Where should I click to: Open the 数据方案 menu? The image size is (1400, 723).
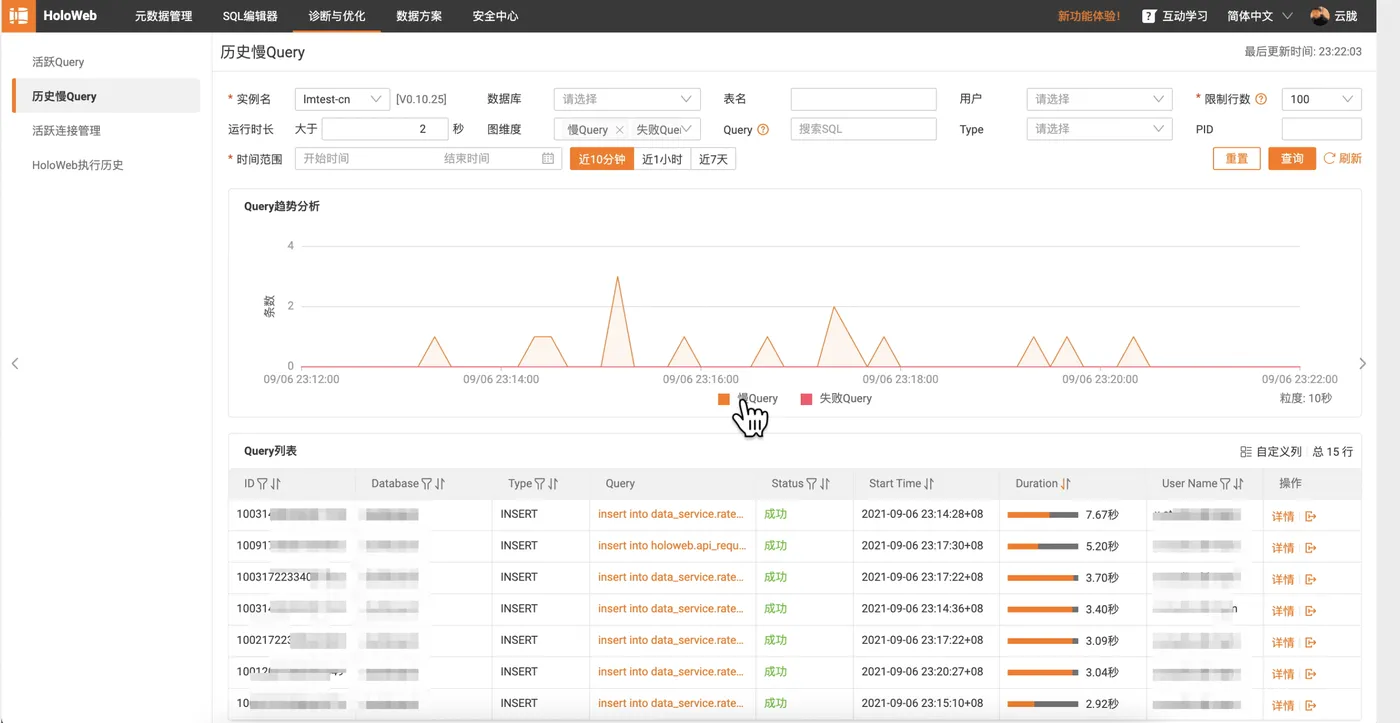pyautogui.click(x=419, y=16)
